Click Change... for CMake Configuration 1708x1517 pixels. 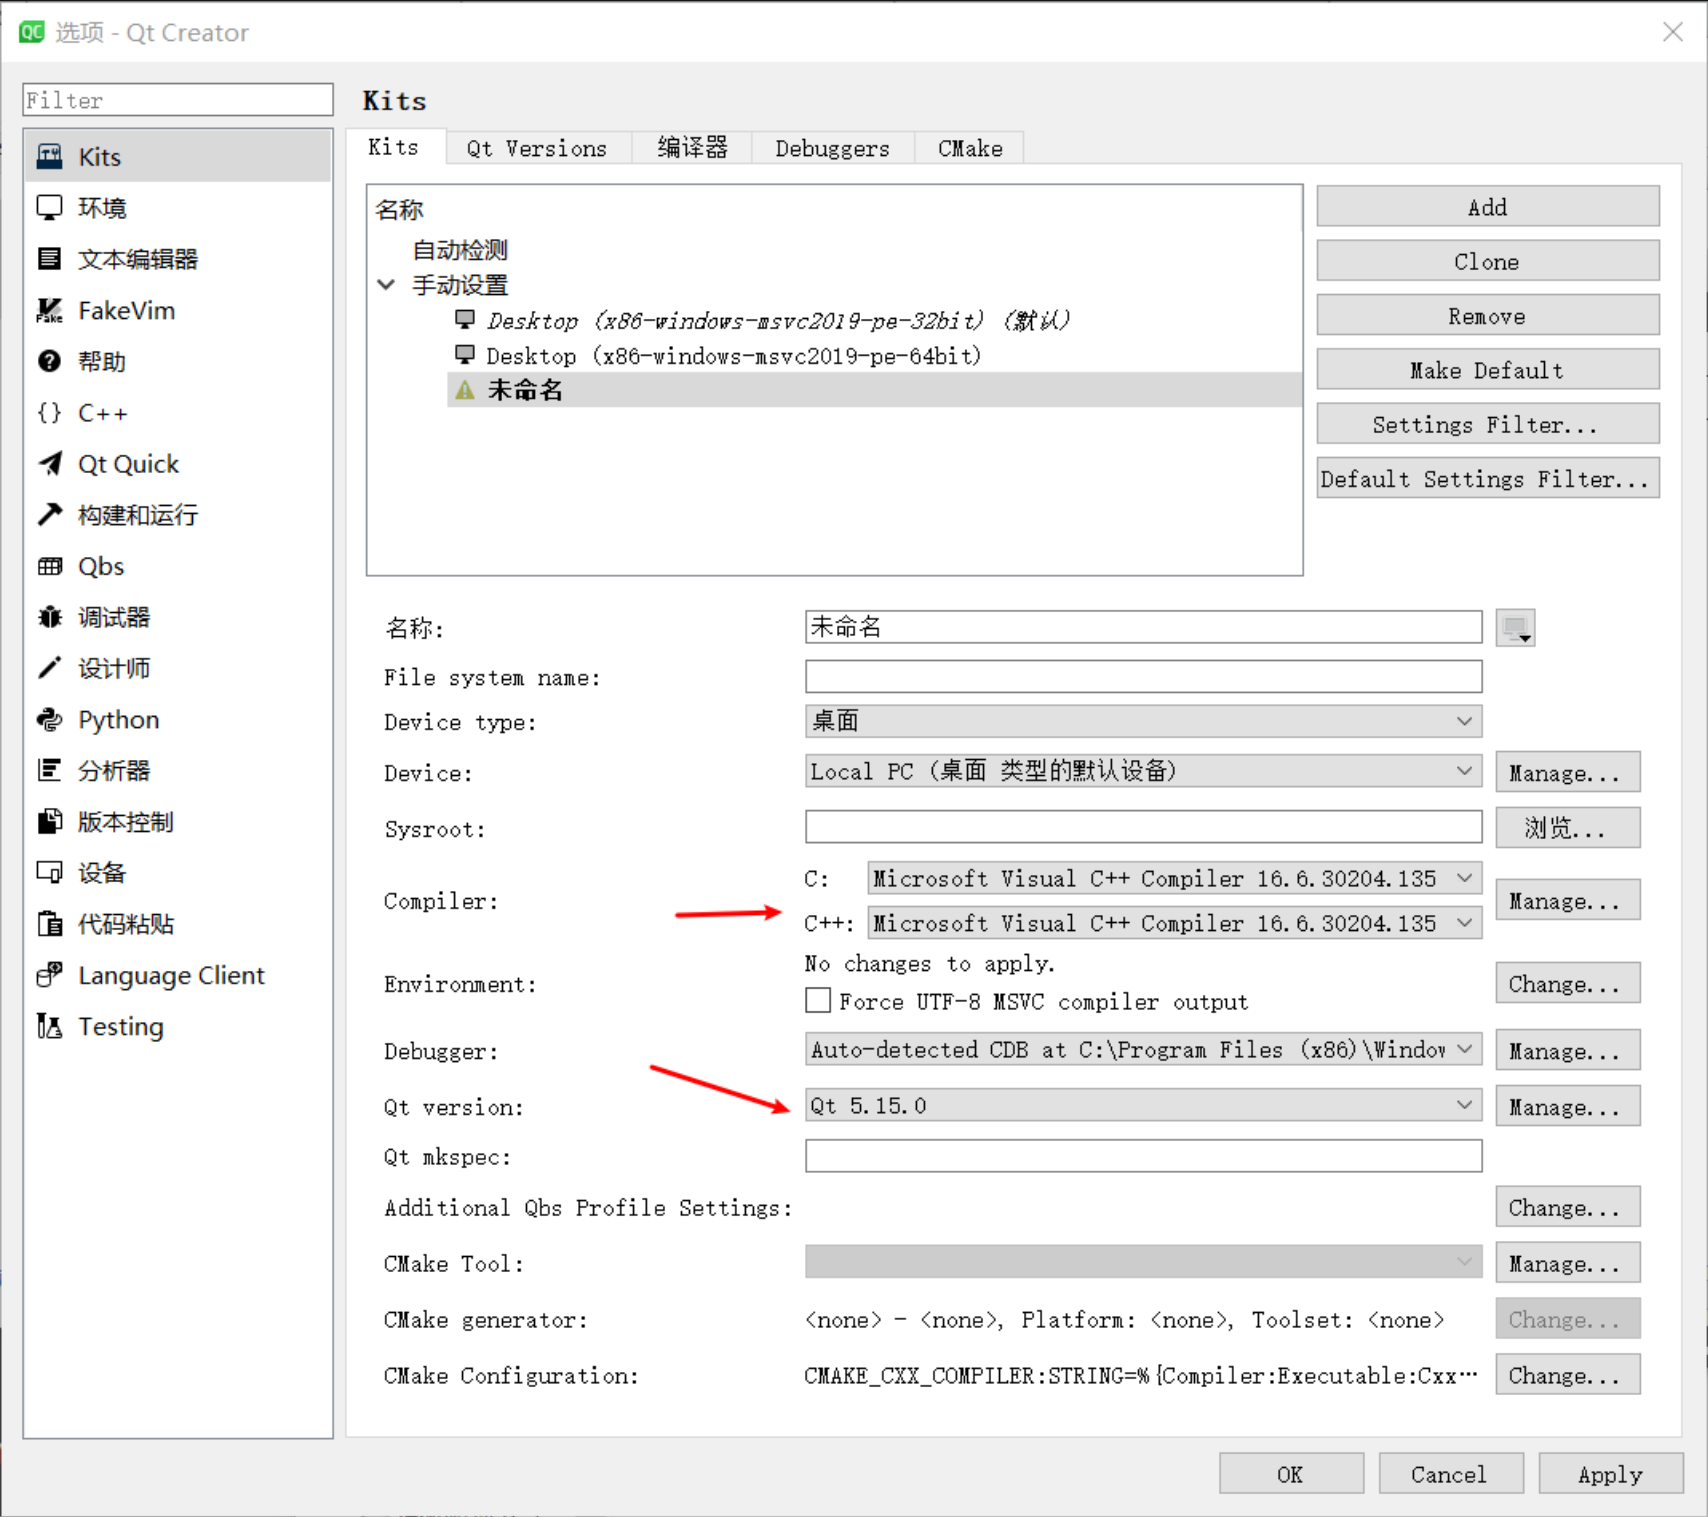click(x=1568, y=1374)
